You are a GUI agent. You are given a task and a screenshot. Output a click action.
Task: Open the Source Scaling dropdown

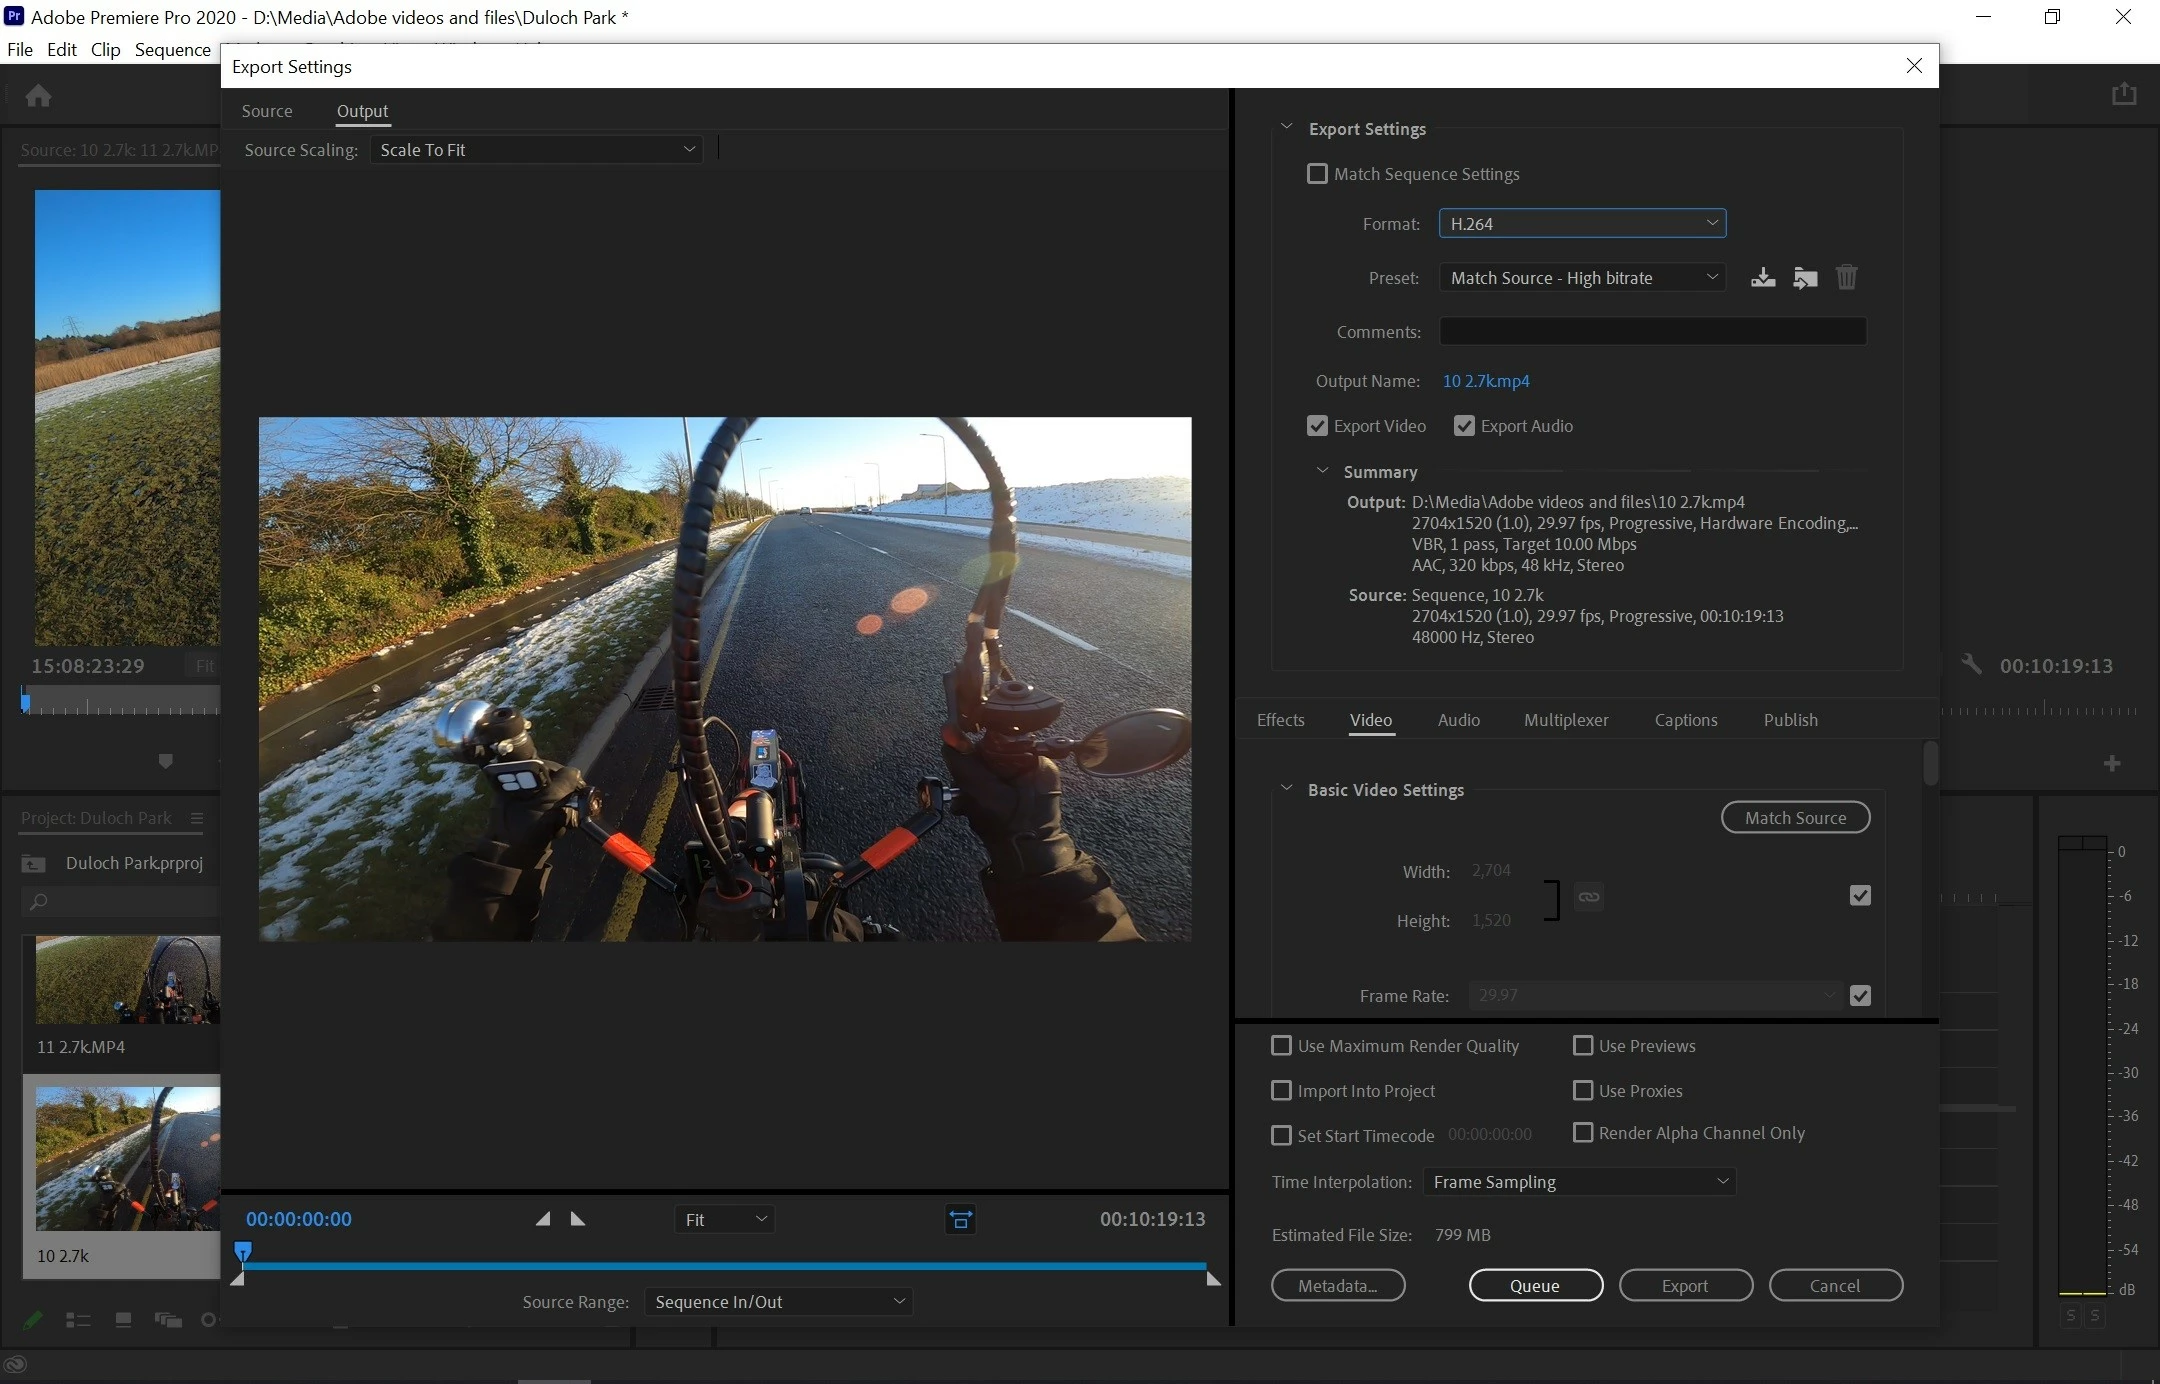click(537, 150)
